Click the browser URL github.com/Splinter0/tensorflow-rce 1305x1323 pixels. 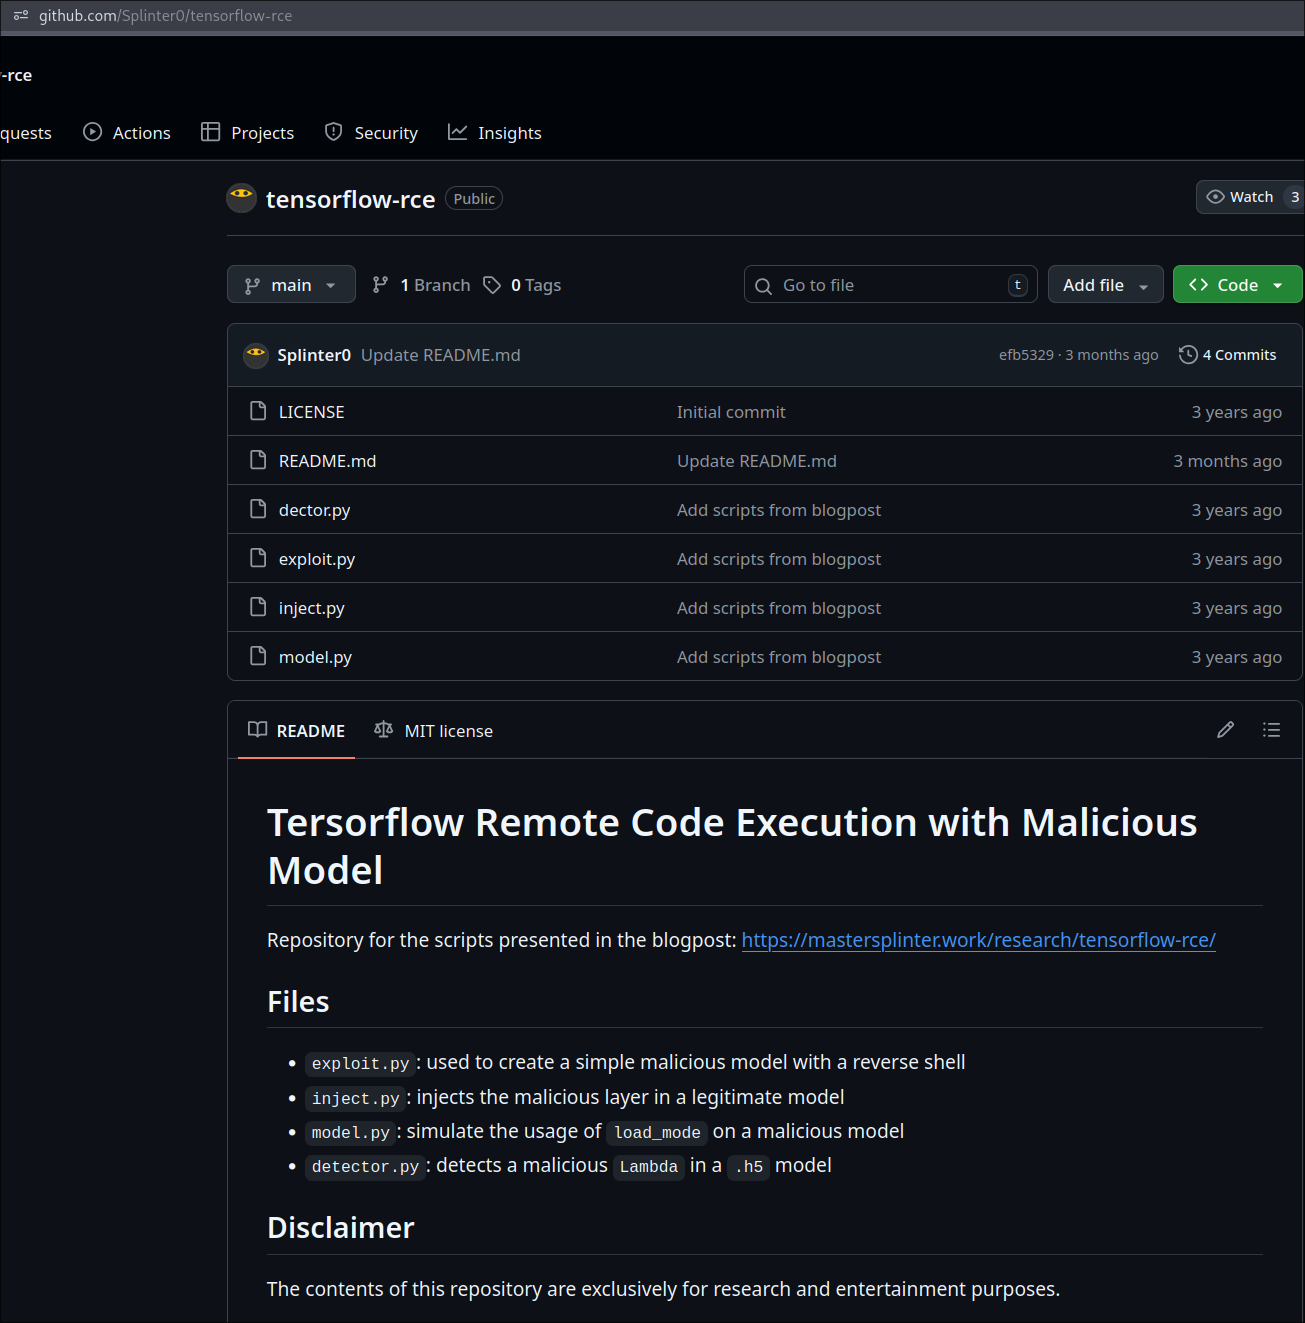click(x=166, y=16)
